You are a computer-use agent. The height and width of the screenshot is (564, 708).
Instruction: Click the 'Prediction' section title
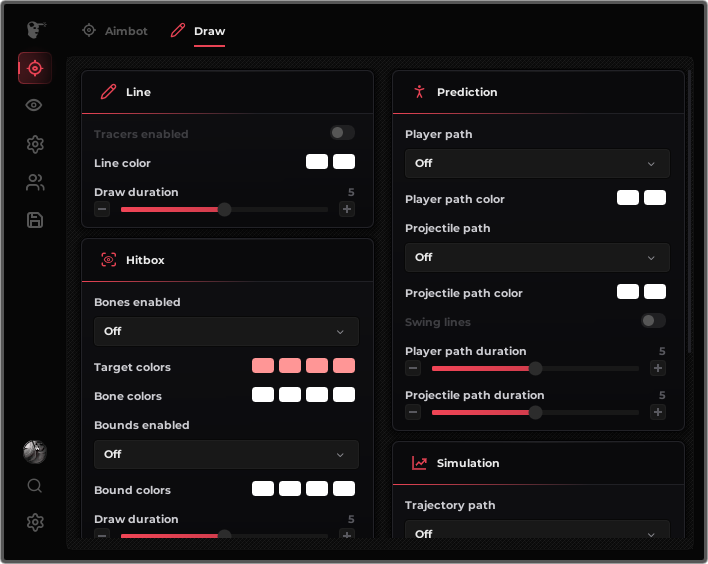pos(467,92)
